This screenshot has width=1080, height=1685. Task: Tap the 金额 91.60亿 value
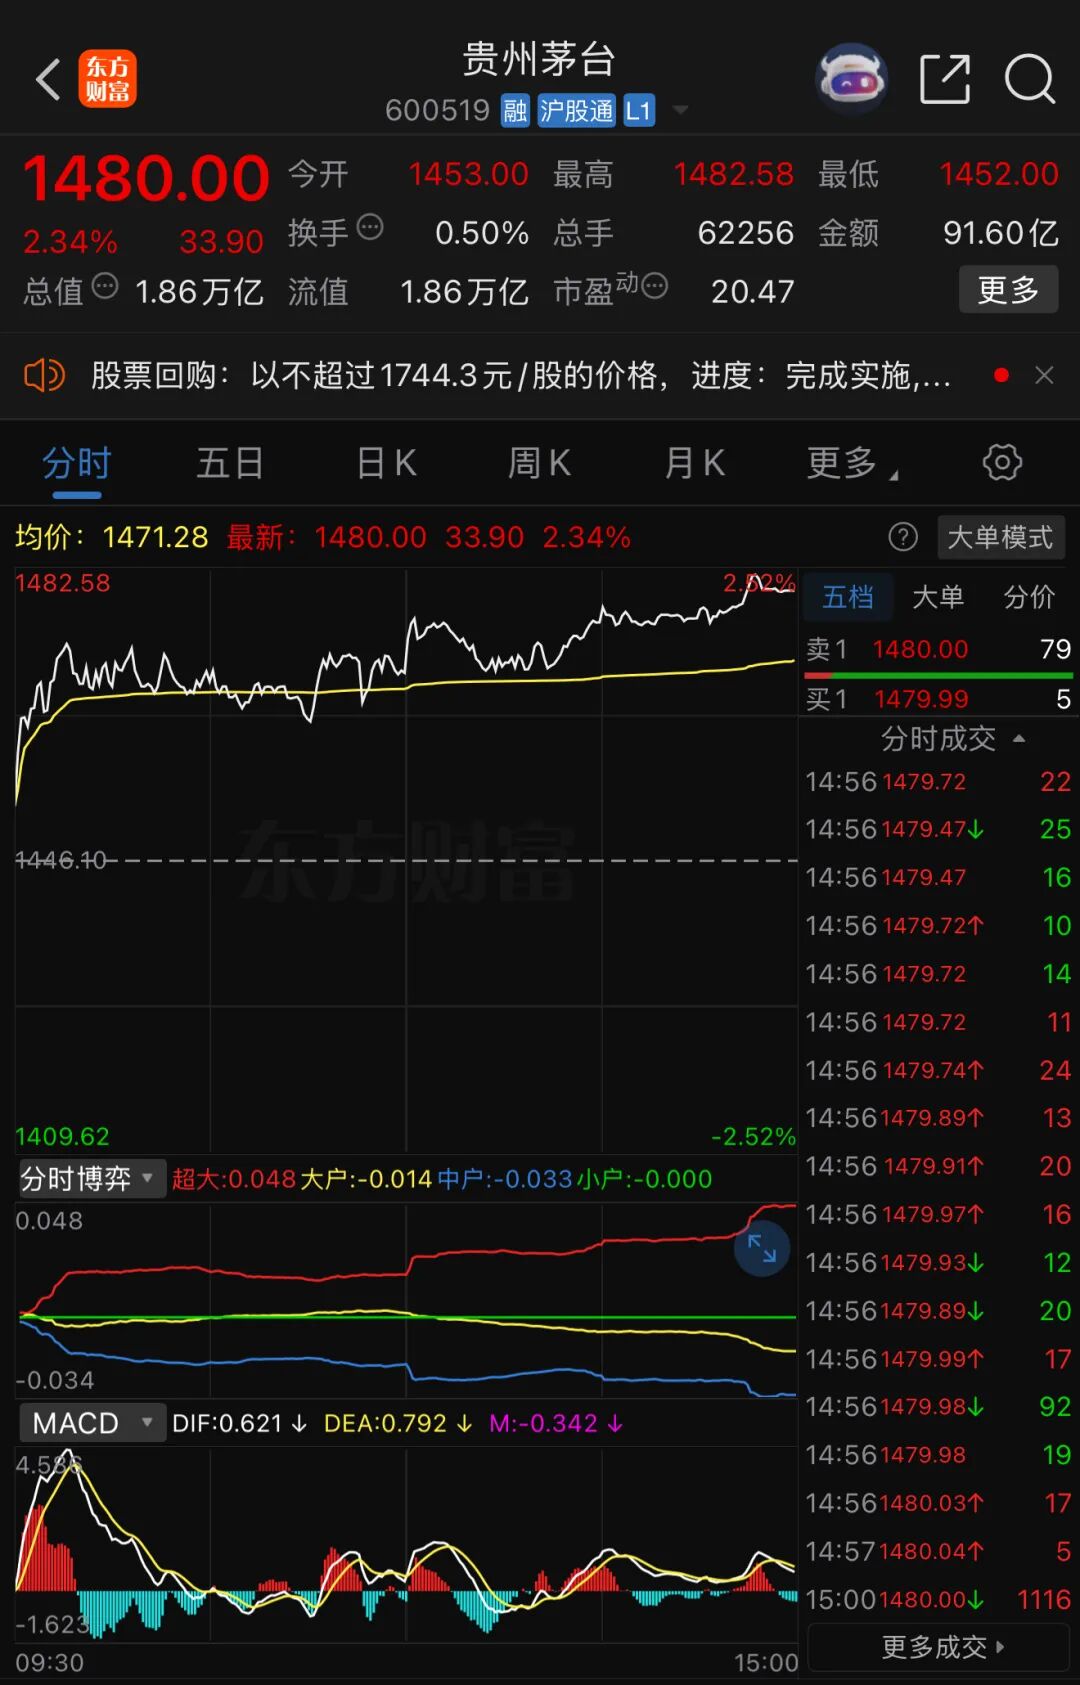pyautogui.click(x=1000, y=233)
